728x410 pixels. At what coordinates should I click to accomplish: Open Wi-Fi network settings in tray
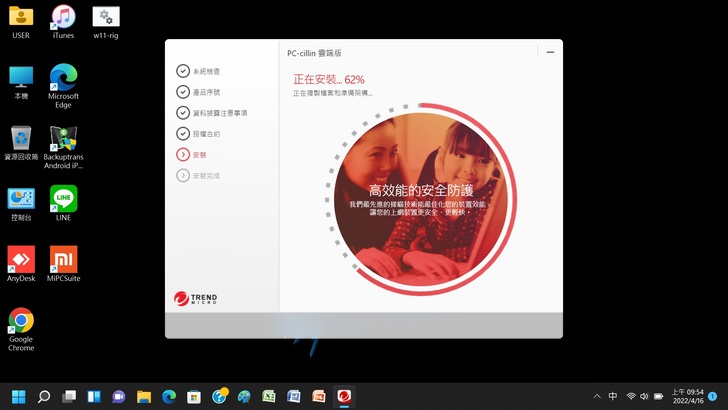[x=630, y=396]
